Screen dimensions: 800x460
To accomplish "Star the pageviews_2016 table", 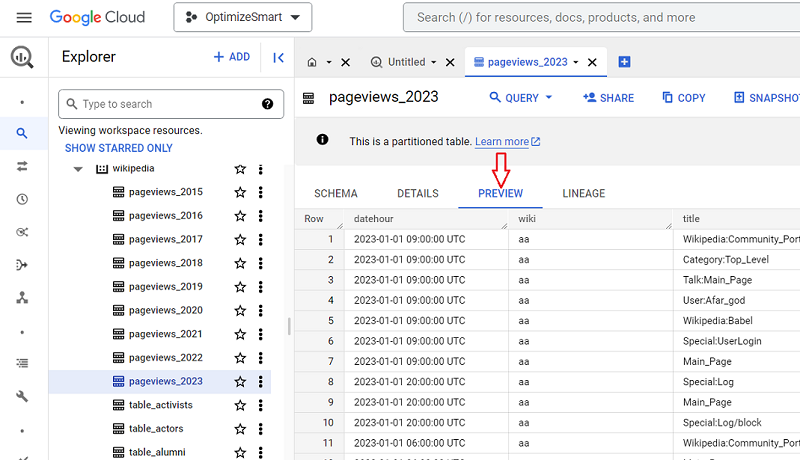I will [240, 216].
